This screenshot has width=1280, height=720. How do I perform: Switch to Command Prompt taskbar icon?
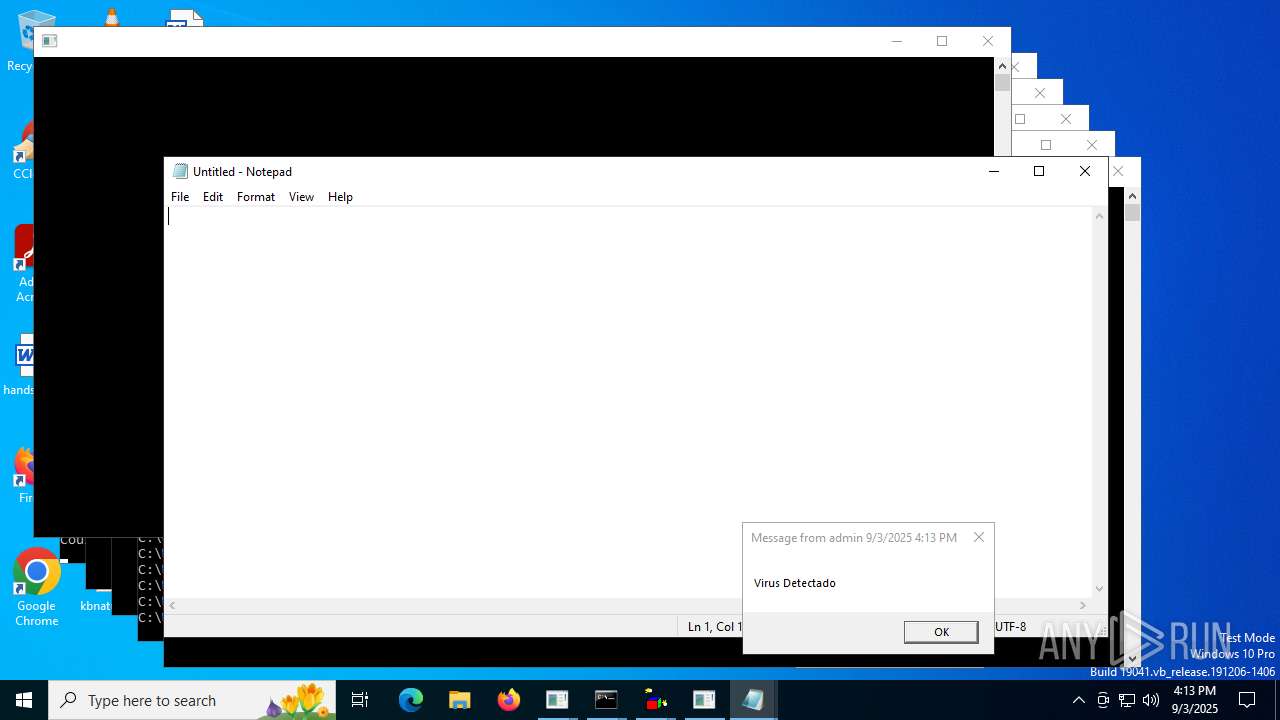(606, 700)
